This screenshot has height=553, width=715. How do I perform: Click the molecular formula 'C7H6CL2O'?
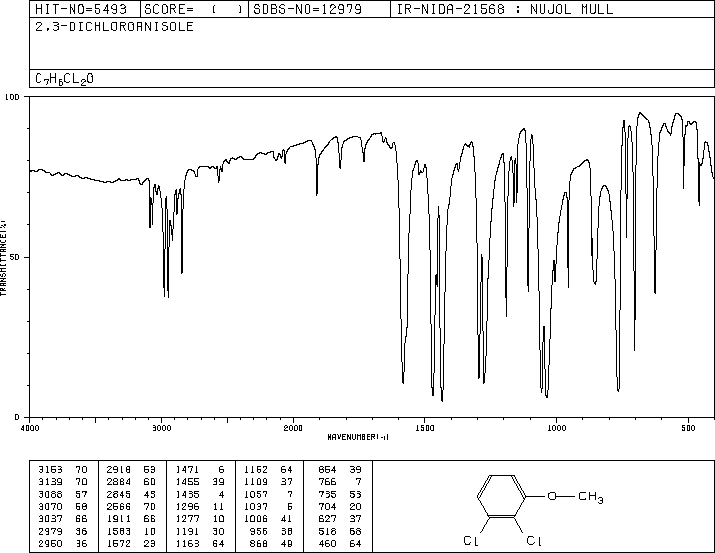pyautogui.click(x=64, y=79)
